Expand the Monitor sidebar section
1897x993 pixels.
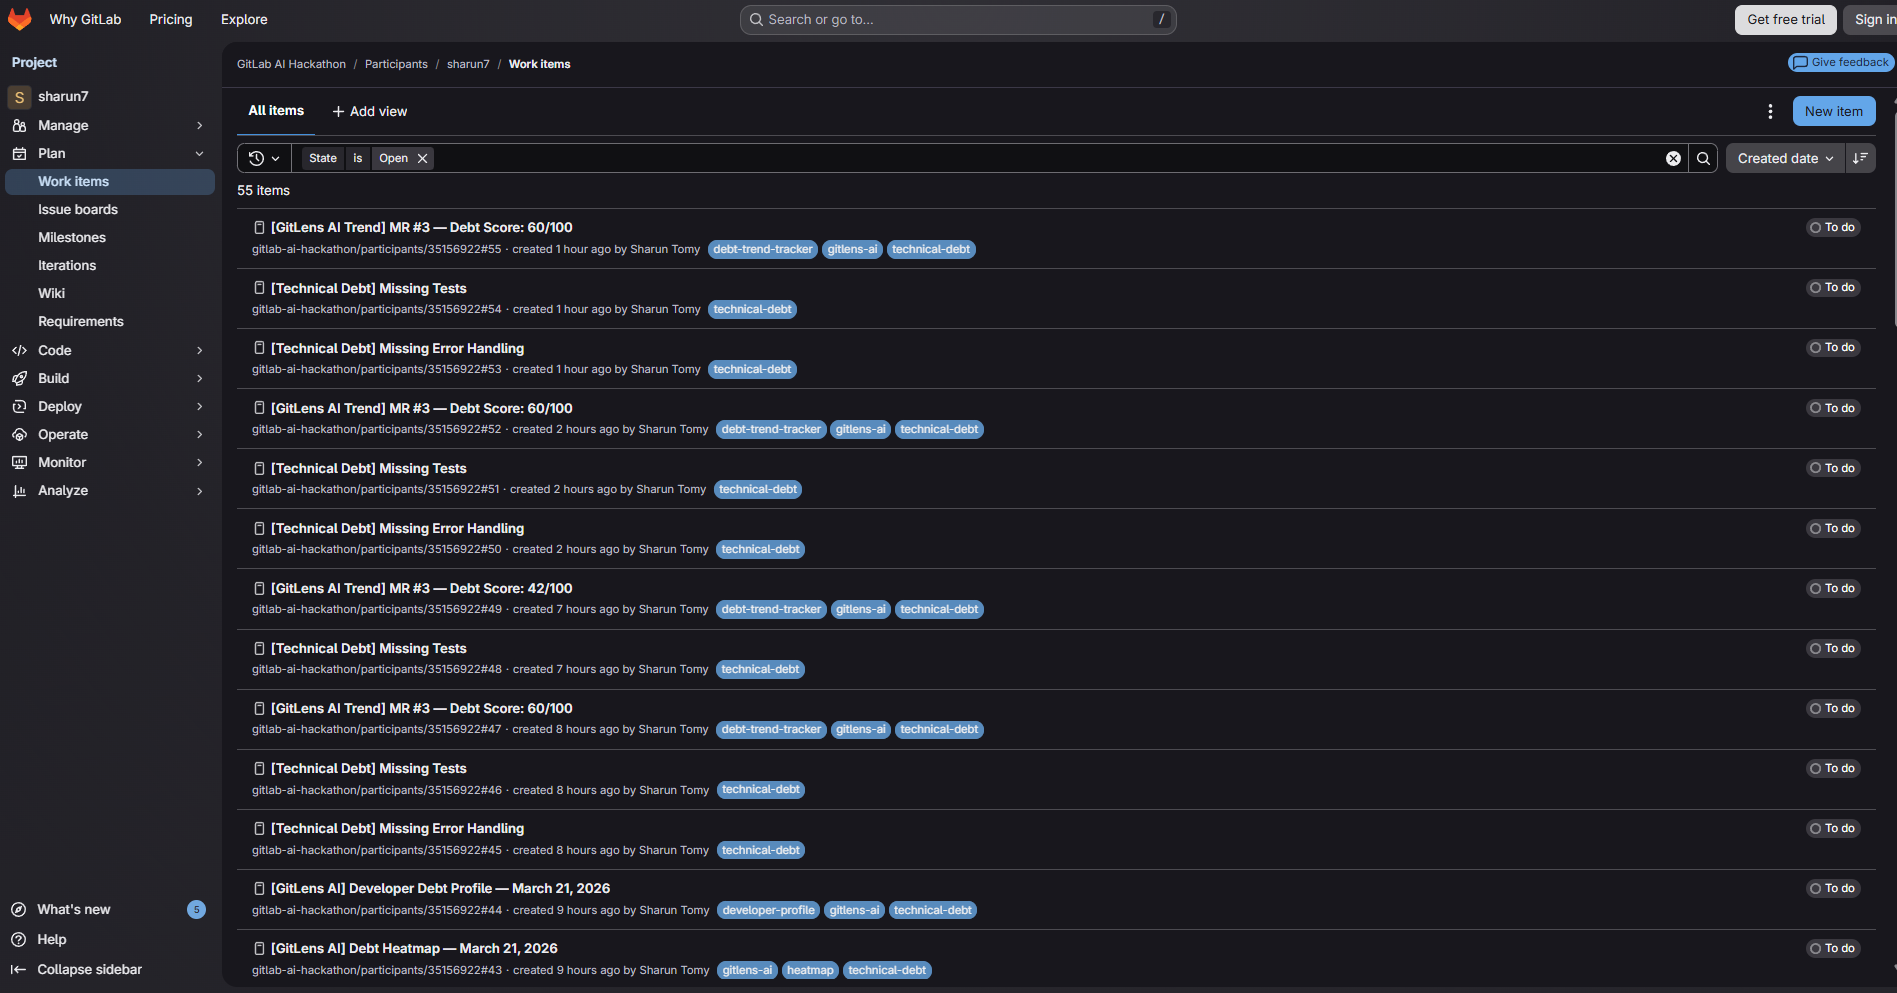point(110,462)
